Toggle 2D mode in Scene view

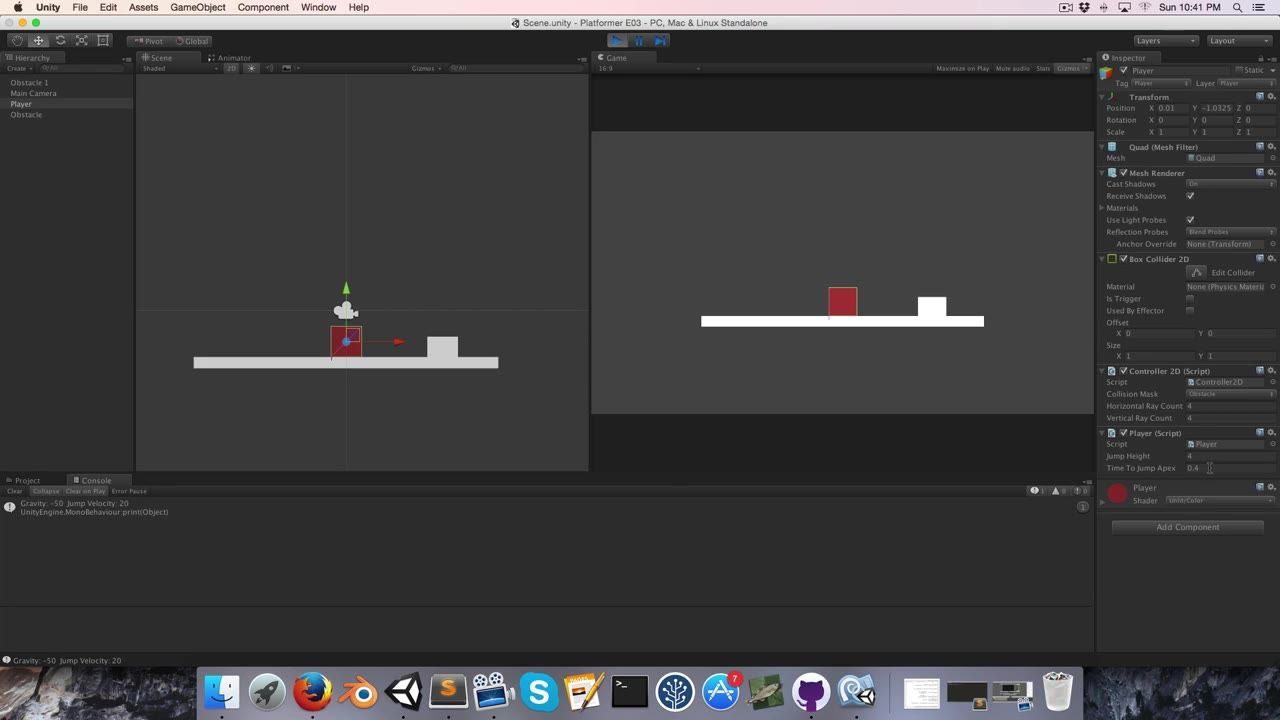coord(231,68)
